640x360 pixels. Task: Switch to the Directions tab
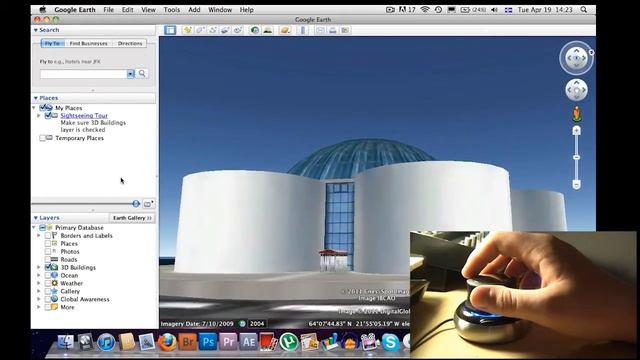[130, 43]
